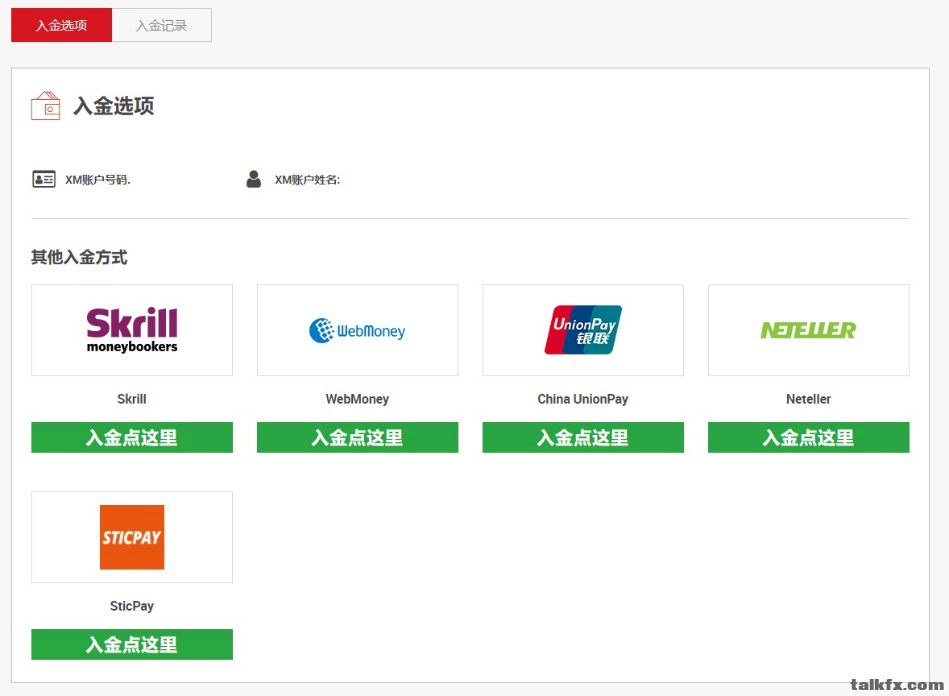Click 入金点这里 button under China UnionPay
This screenshot has width=949, height=696.
(x=583, y=438)
